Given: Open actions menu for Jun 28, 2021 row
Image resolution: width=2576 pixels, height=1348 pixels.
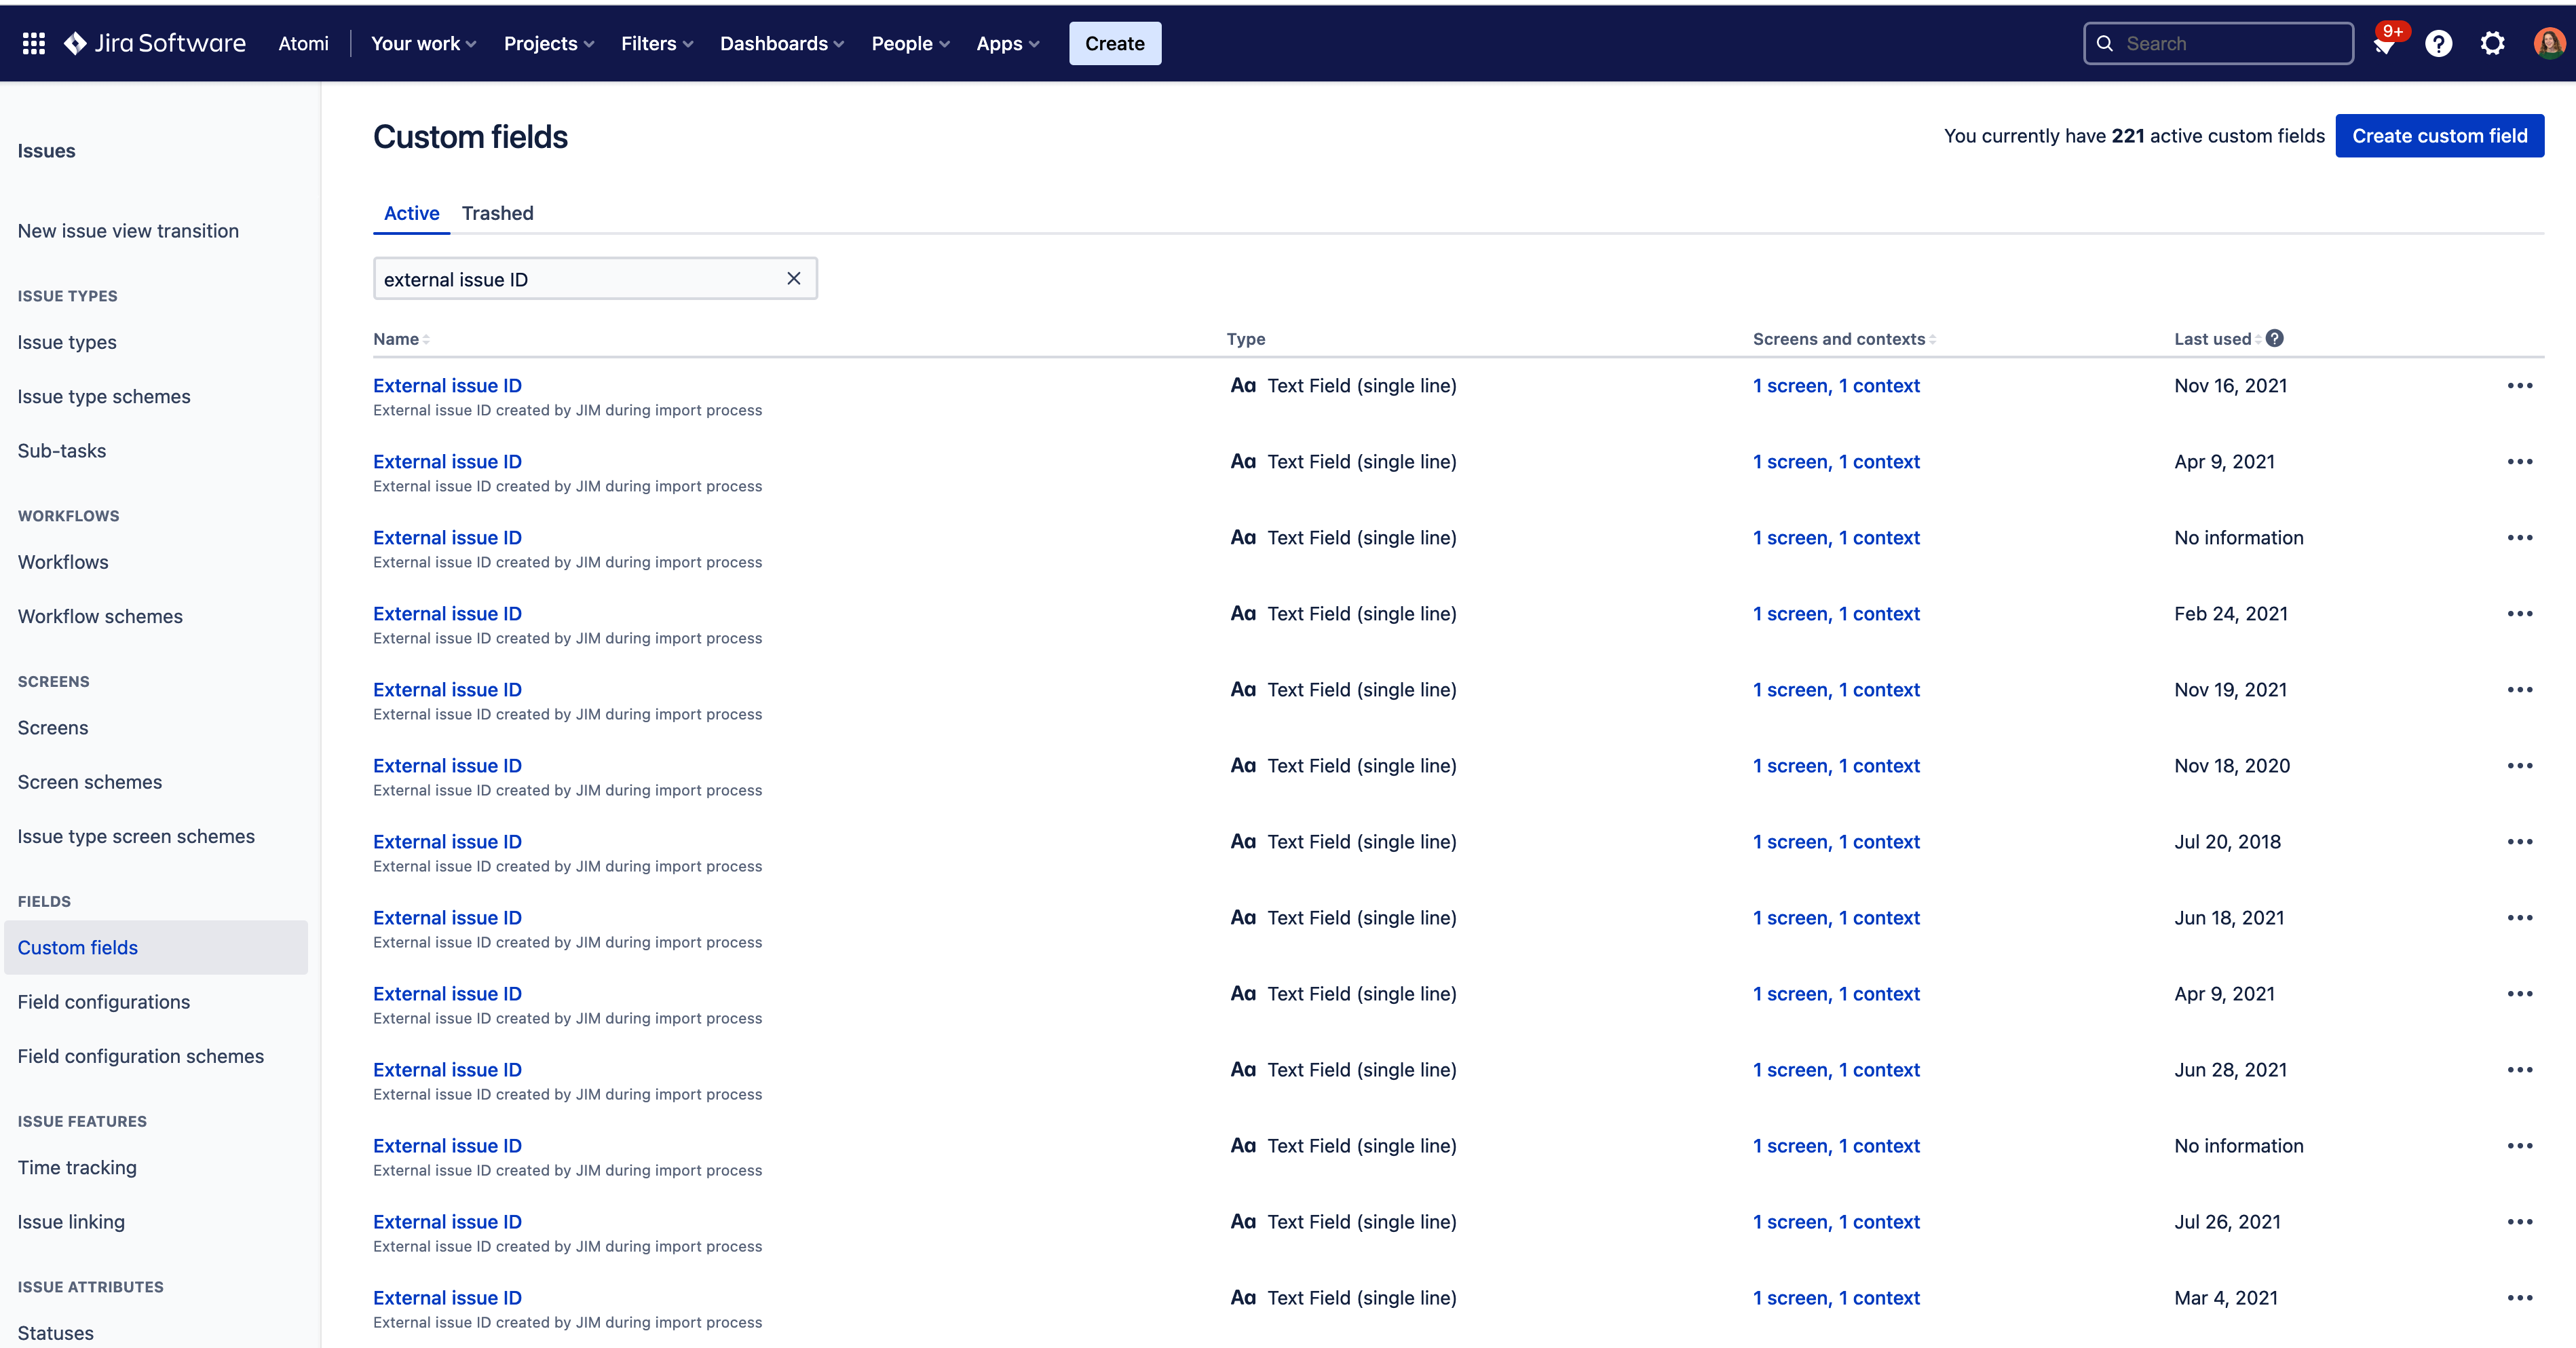Looking at the screenshot, I should [x=2519, y=1070].
